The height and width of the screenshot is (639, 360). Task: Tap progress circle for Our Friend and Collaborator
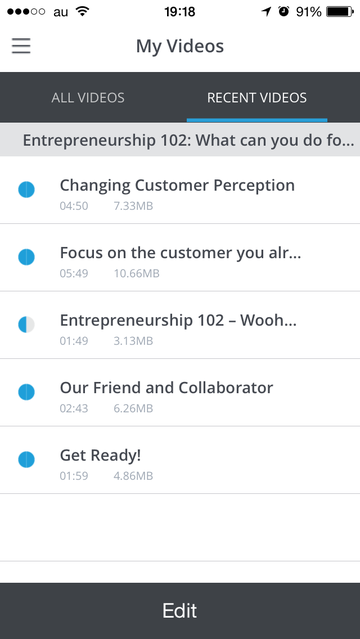(x=27, y=392)
